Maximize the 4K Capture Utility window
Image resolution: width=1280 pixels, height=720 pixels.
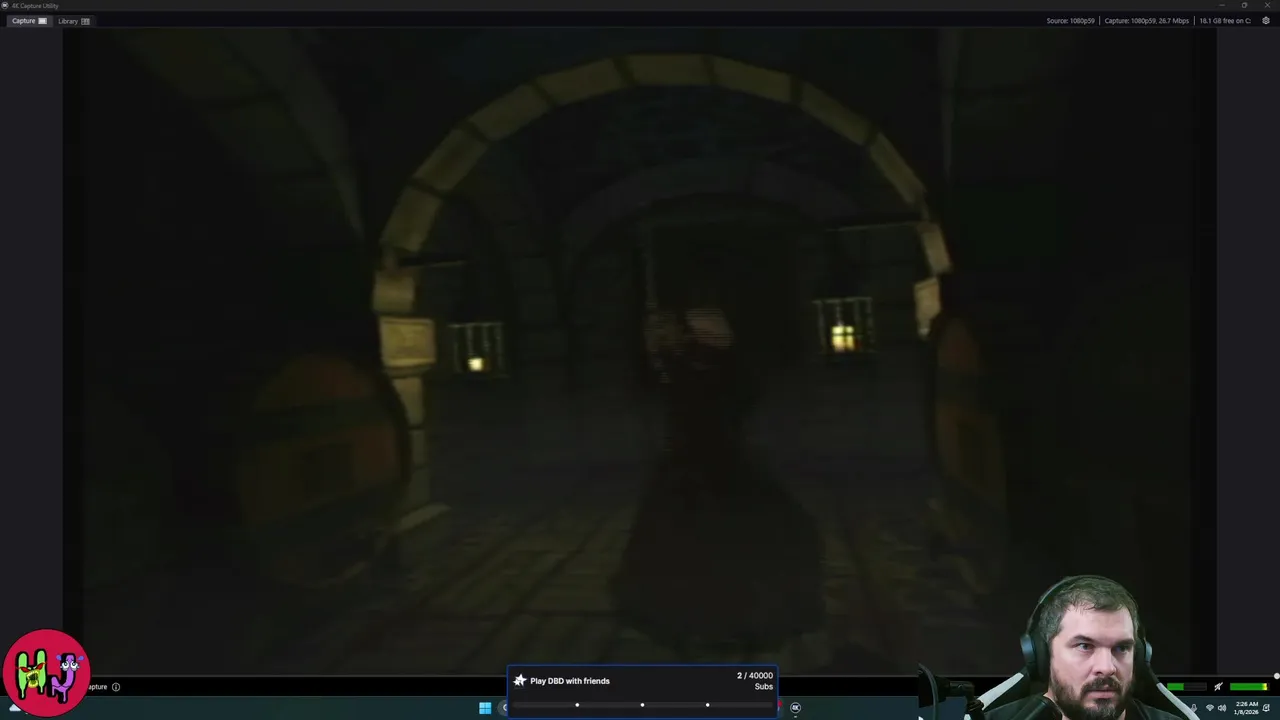(1244, 5)
